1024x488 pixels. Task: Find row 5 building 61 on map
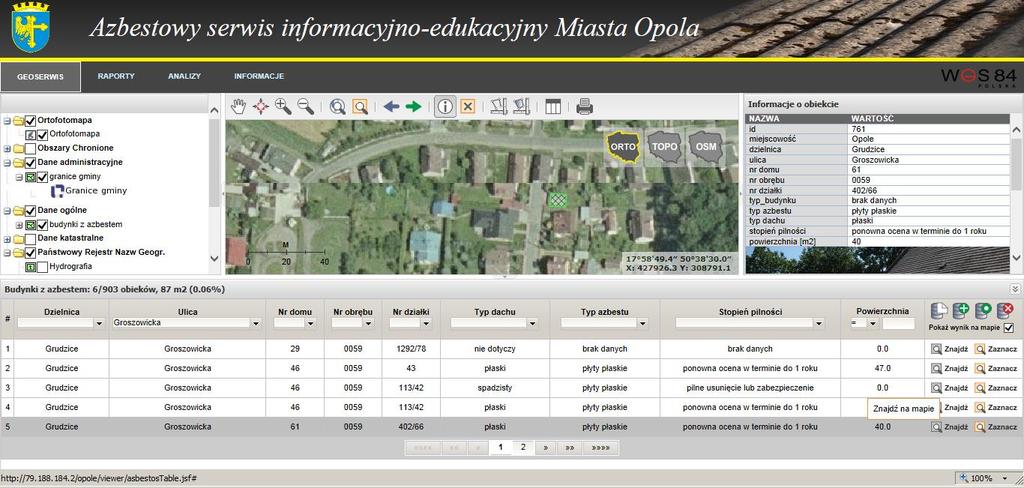tap(950, 427)
